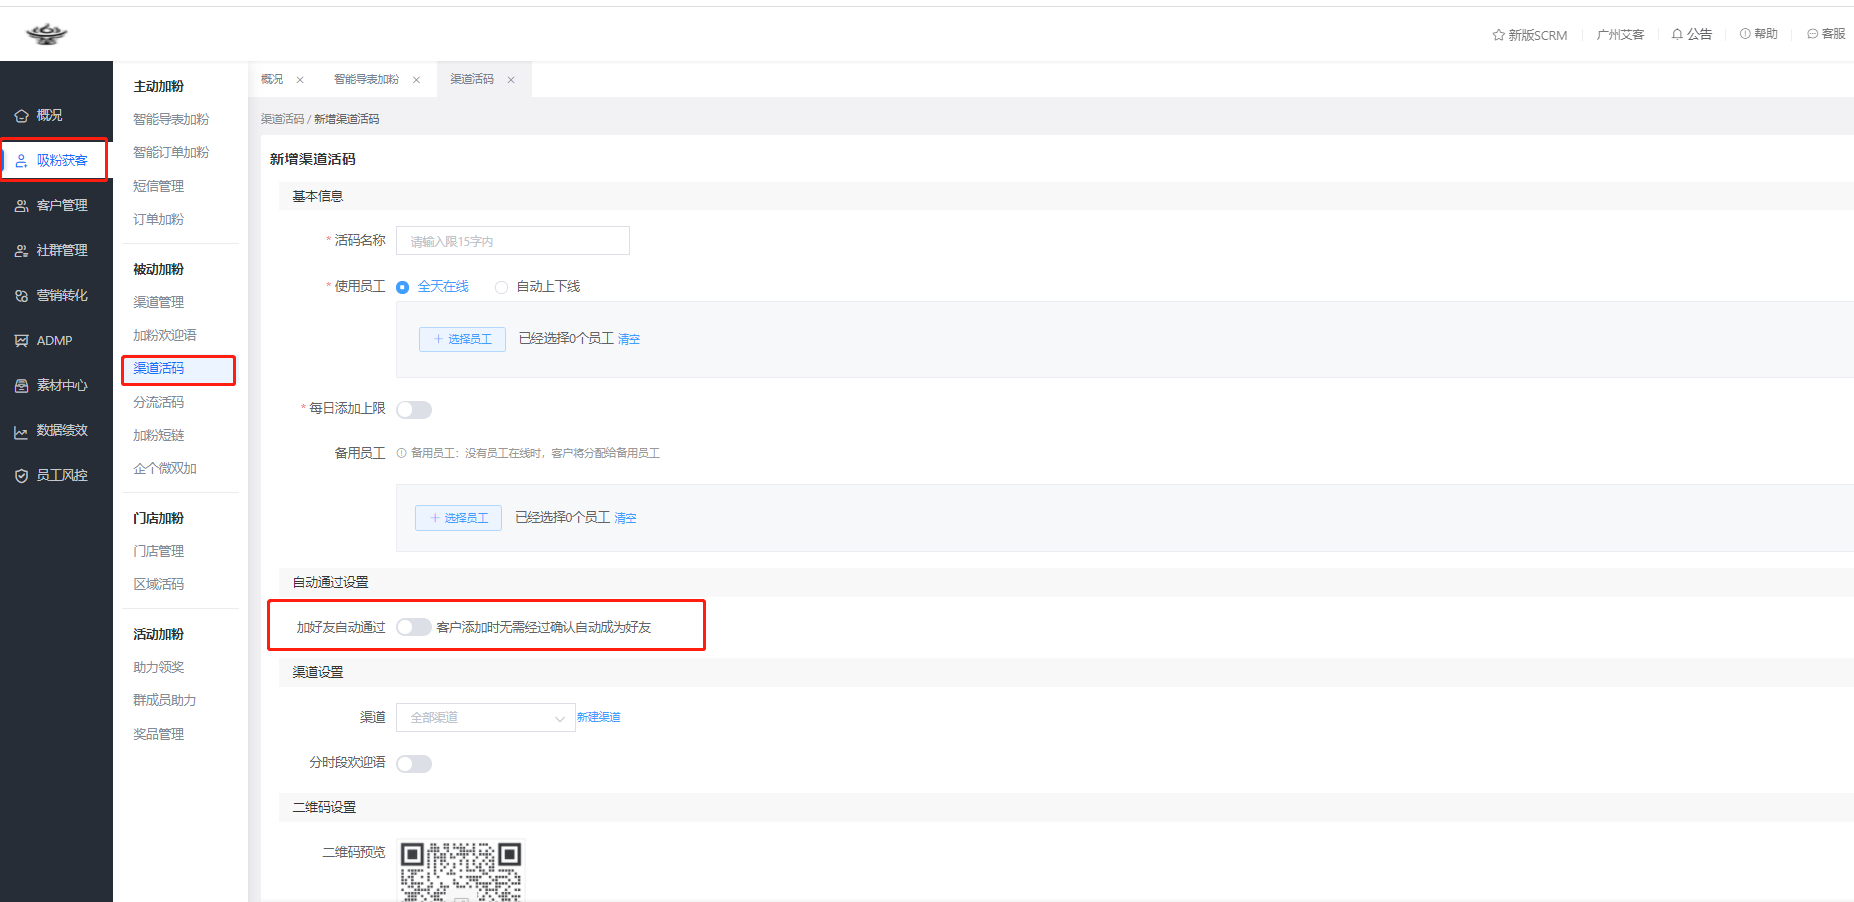Select the 自动上下线 radio option

click(x=502, y=287)
